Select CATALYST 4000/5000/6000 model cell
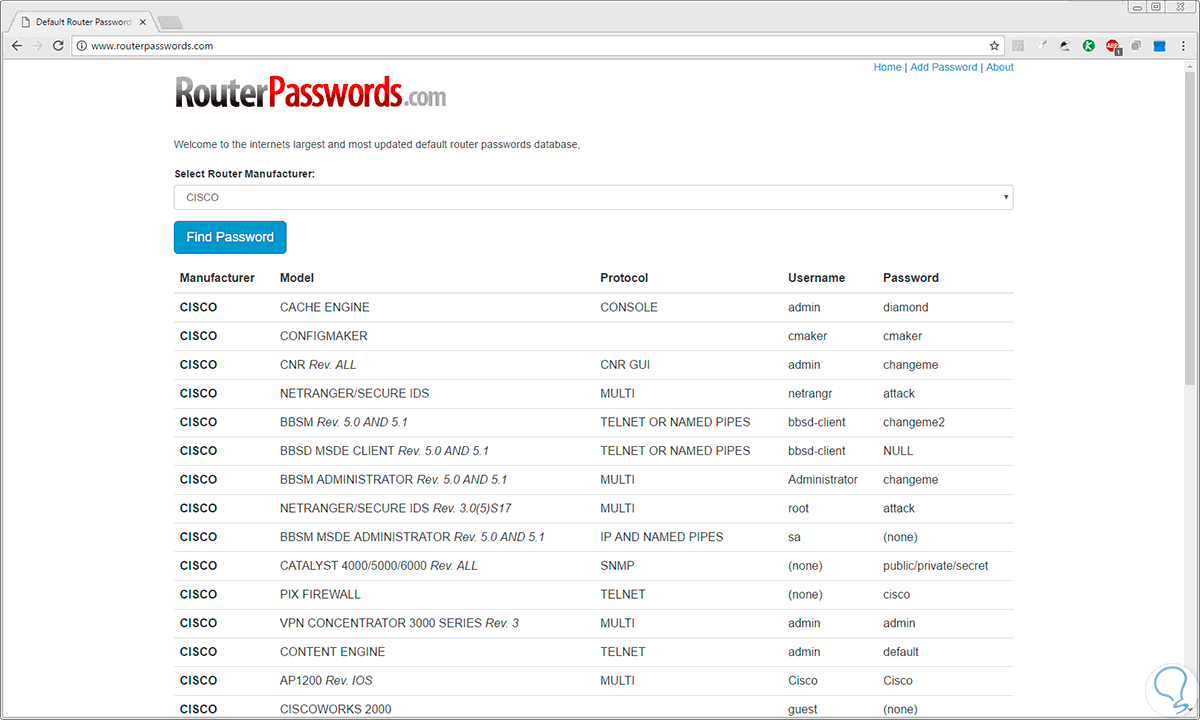This screenshot has height=720, width=1200. coord(379,566)
